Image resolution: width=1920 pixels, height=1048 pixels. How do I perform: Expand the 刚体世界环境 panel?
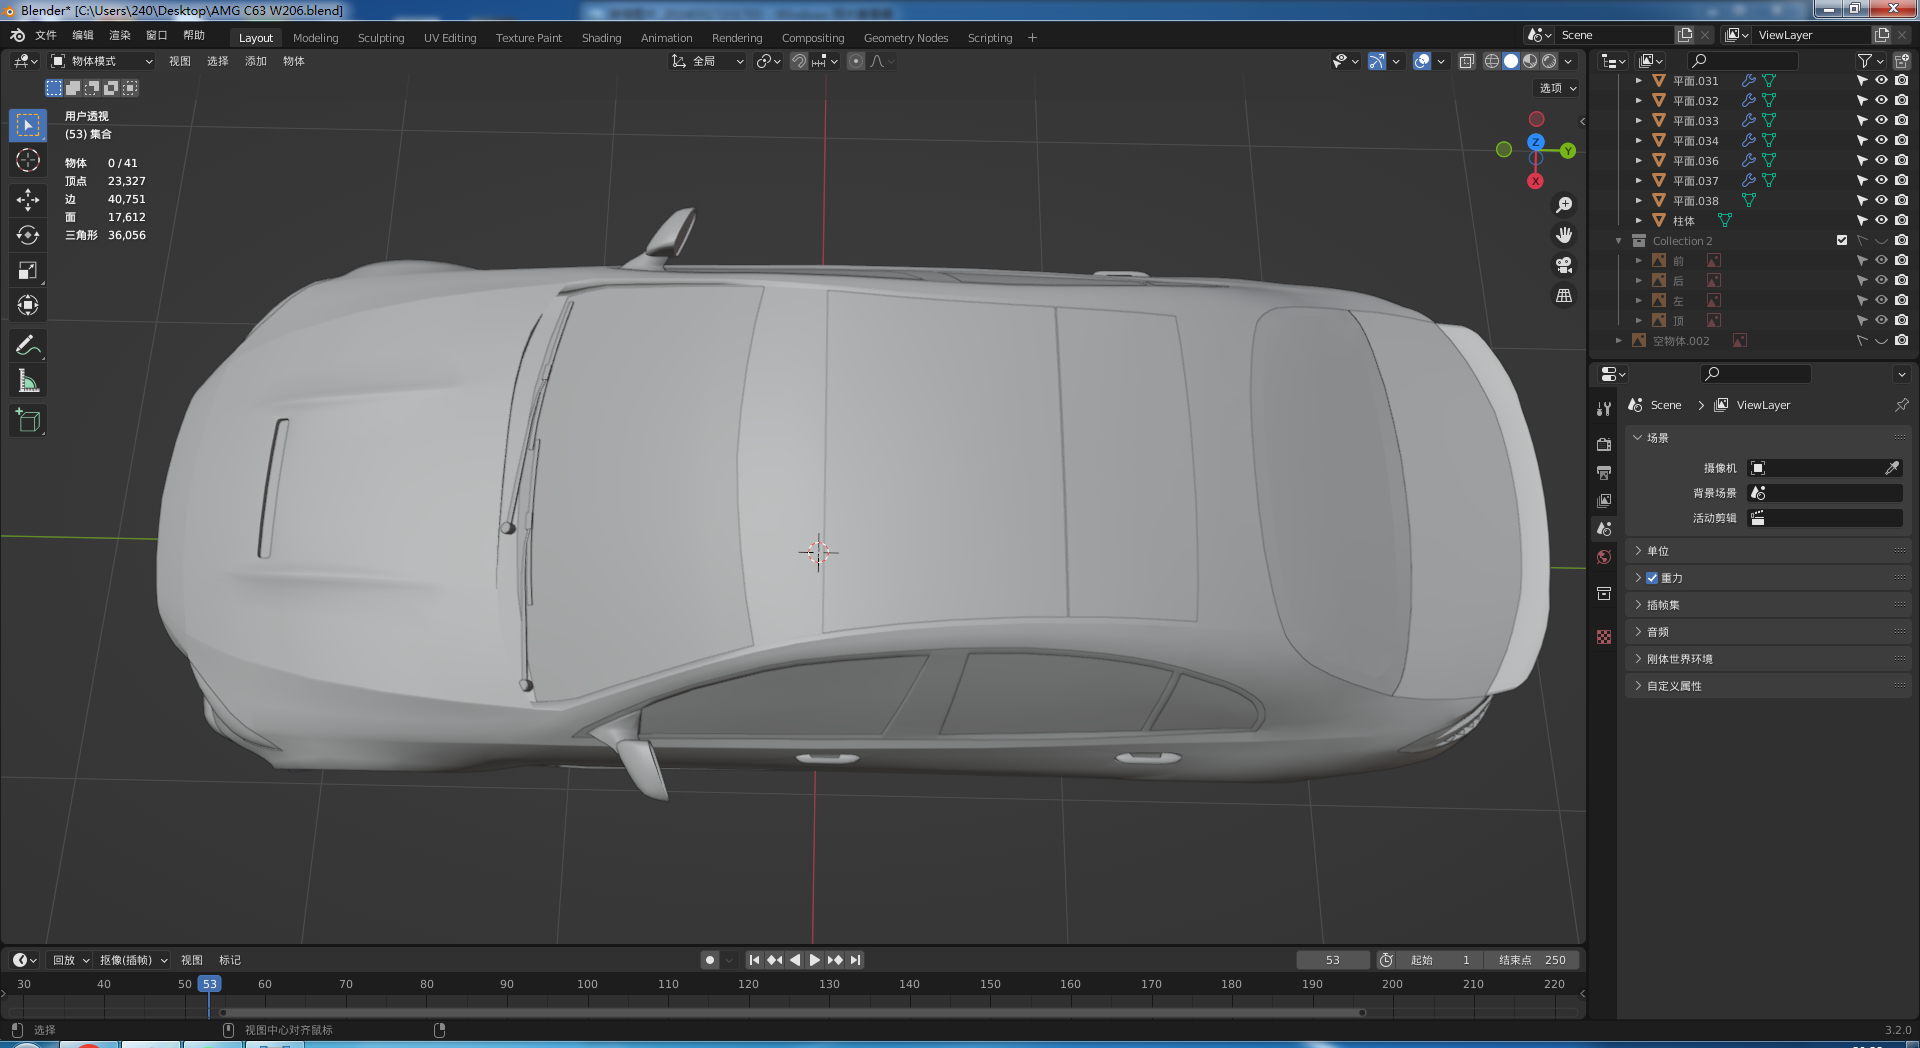click(x=1679, y=659)
